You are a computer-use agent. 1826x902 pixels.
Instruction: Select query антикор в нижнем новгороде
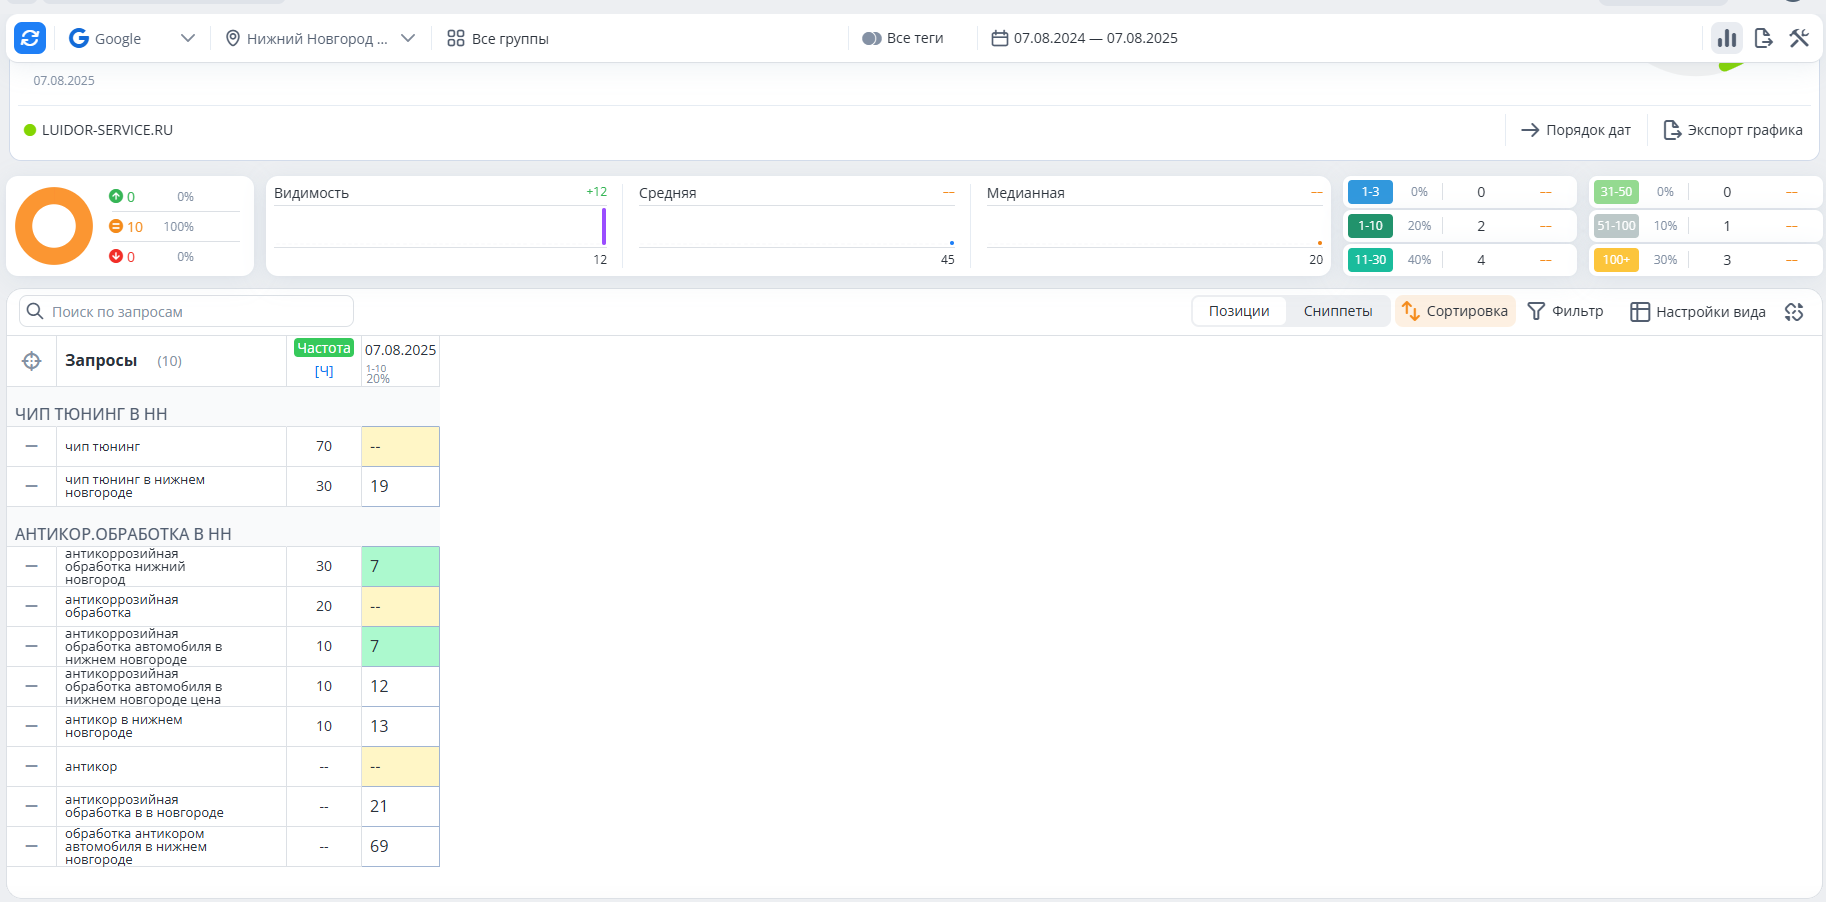tap(124, 726)
